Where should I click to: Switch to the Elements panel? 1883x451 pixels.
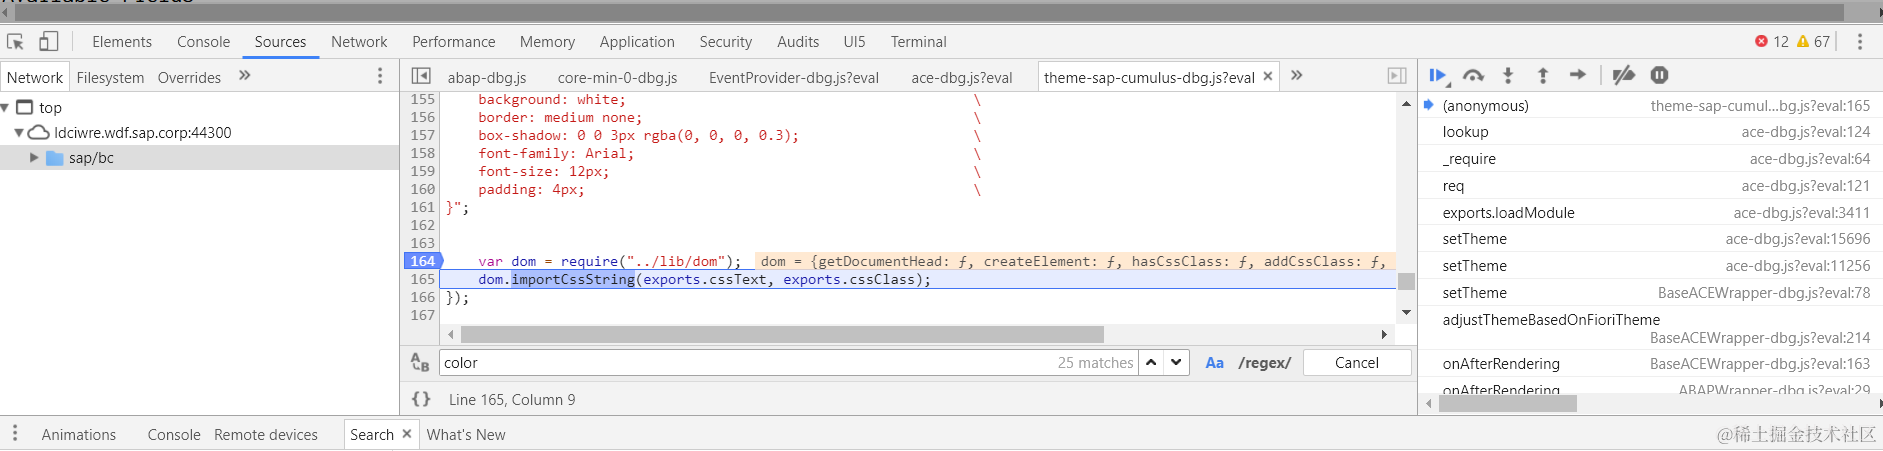click(122, 42)
